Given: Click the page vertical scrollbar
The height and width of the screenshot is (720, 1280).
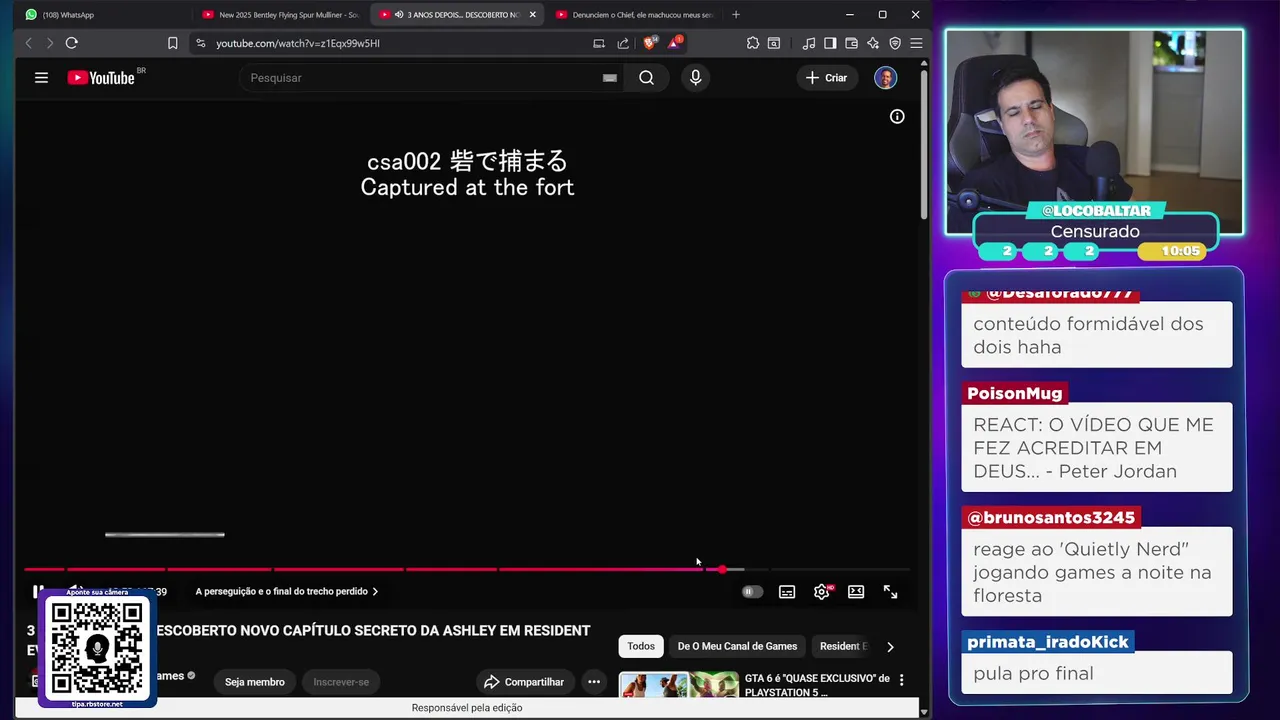Looking at the screenshot, I should (924, 145).
